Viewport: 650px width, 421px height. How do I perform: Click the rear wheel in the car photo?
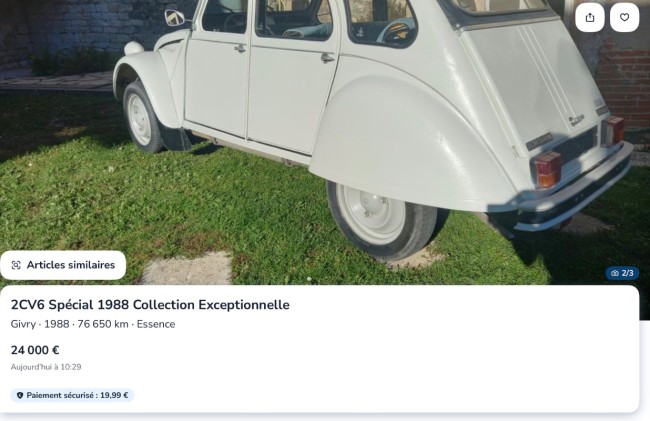pyautogui.click(x=382, y=221)
